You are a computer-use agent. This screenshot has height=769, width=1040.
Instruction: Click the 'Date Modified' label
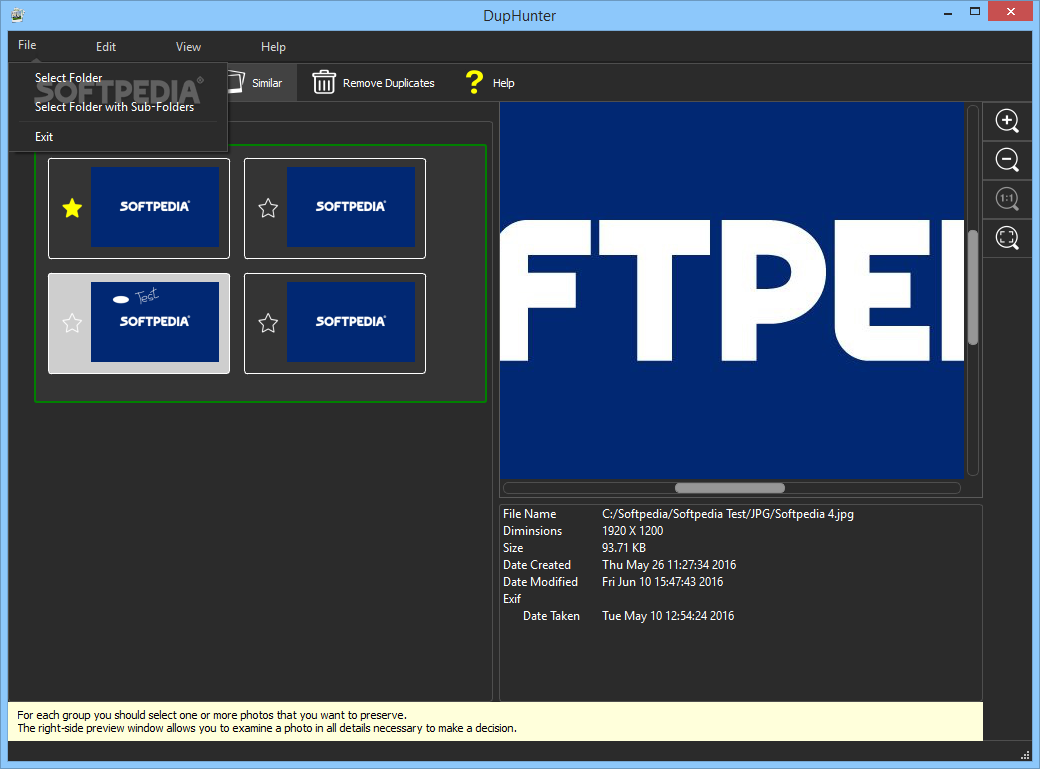pos(540,582)
